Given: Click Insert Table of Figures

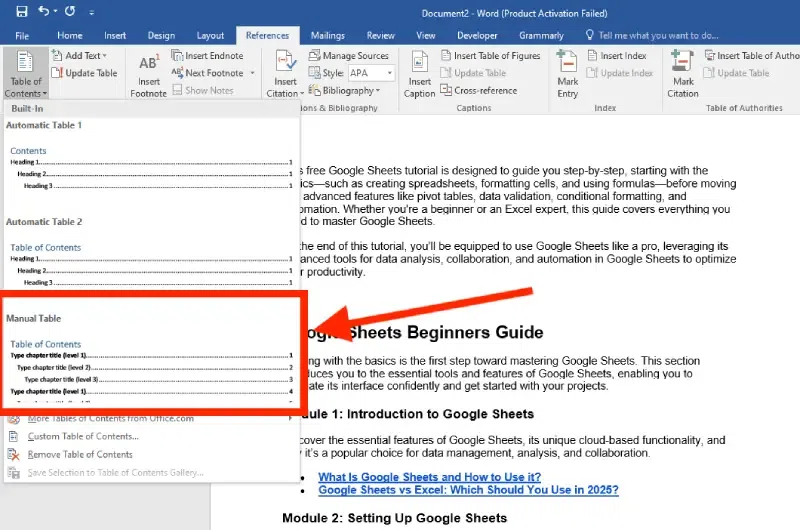Looking at the screenshot, I should point(491,56).
